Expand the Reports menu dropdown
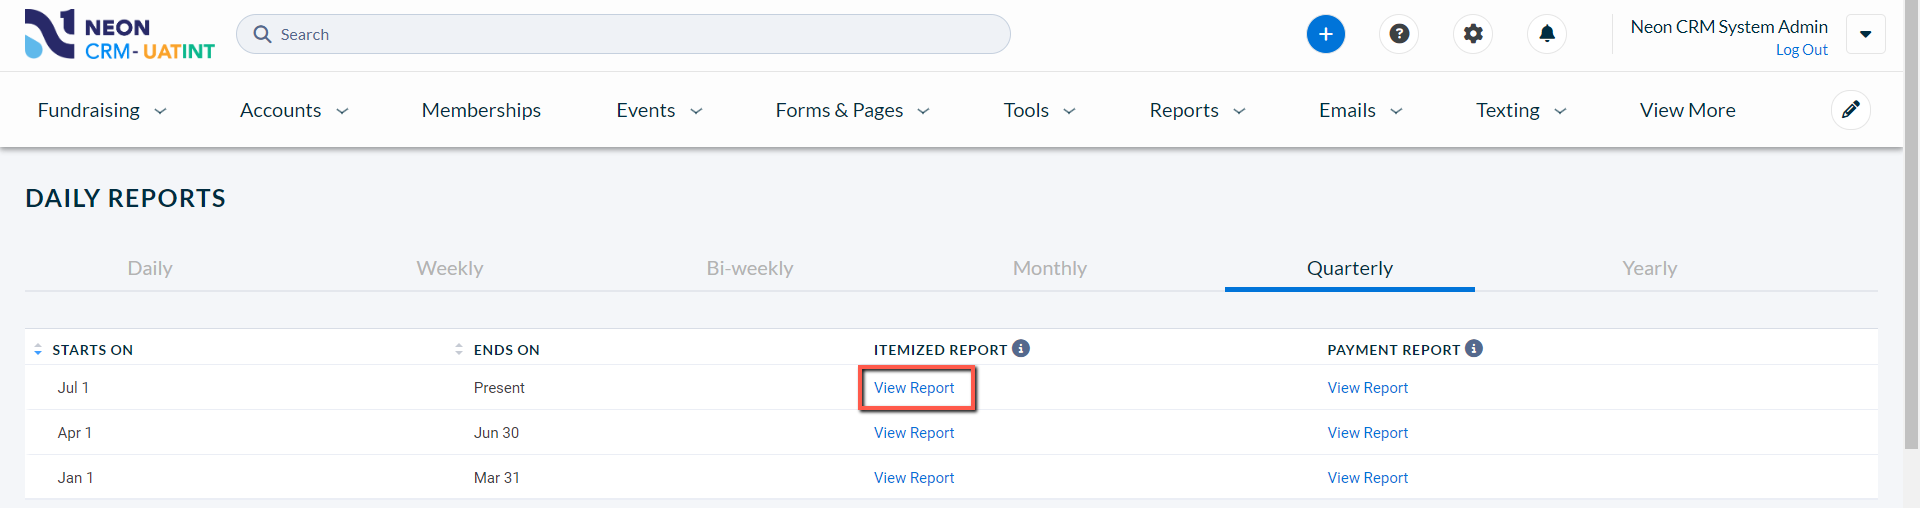 tap(1197, 110)
